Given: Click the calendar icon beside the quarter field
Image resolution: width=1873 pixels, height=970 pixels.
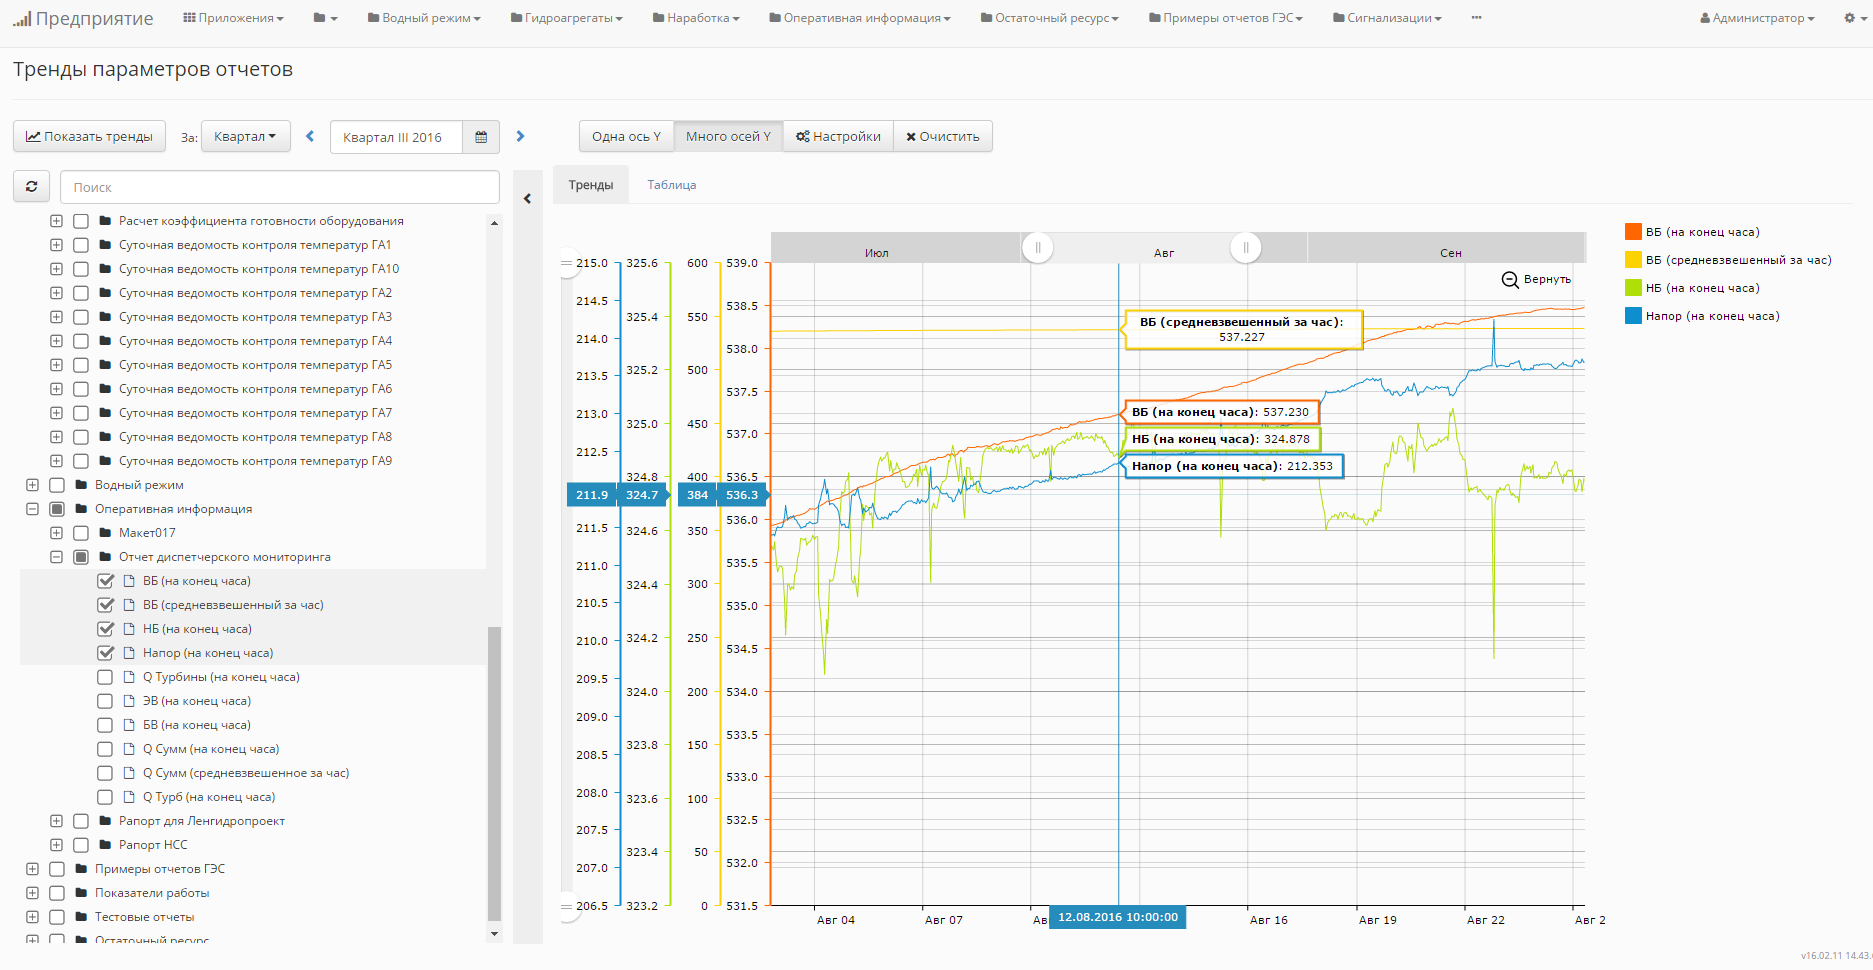Looking at the screenshot, I should pyautogui.click(x=481, y=137).
